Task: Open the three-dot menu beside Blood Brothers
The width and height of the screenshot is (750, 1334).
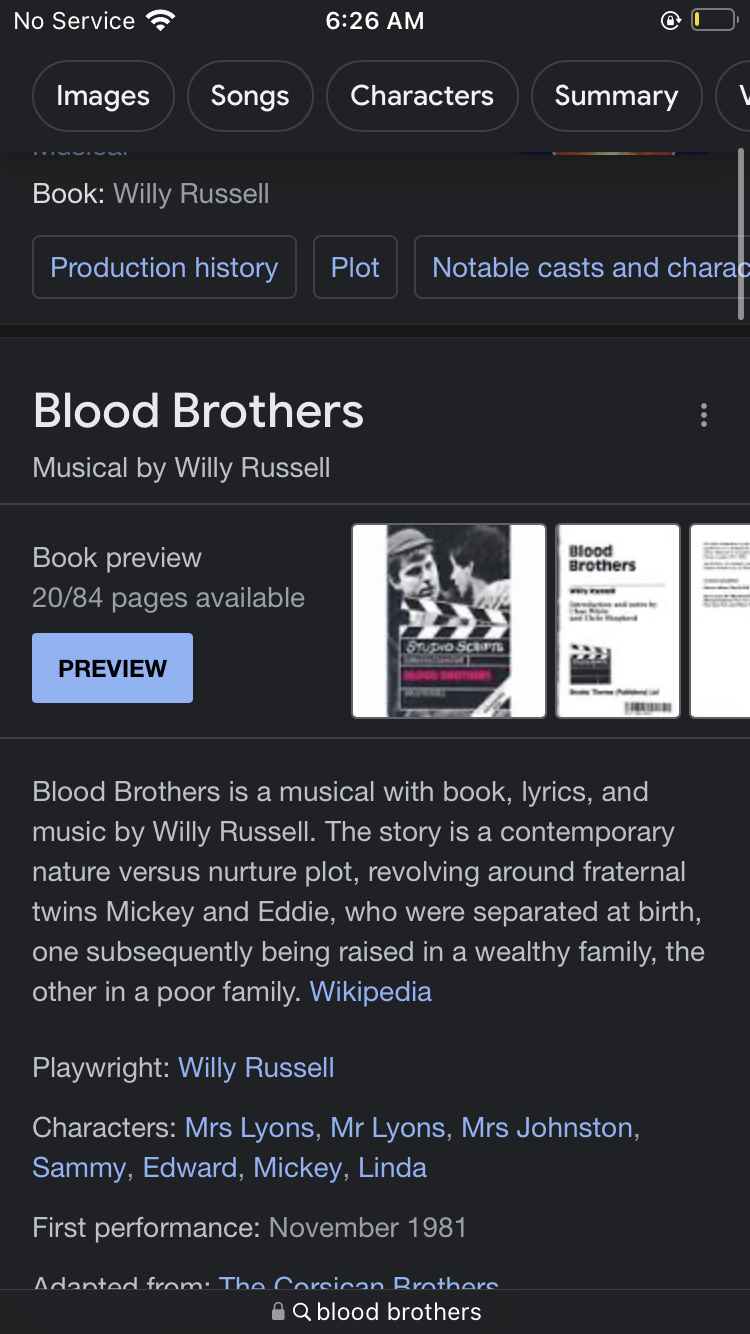Action: click(704, 415)
